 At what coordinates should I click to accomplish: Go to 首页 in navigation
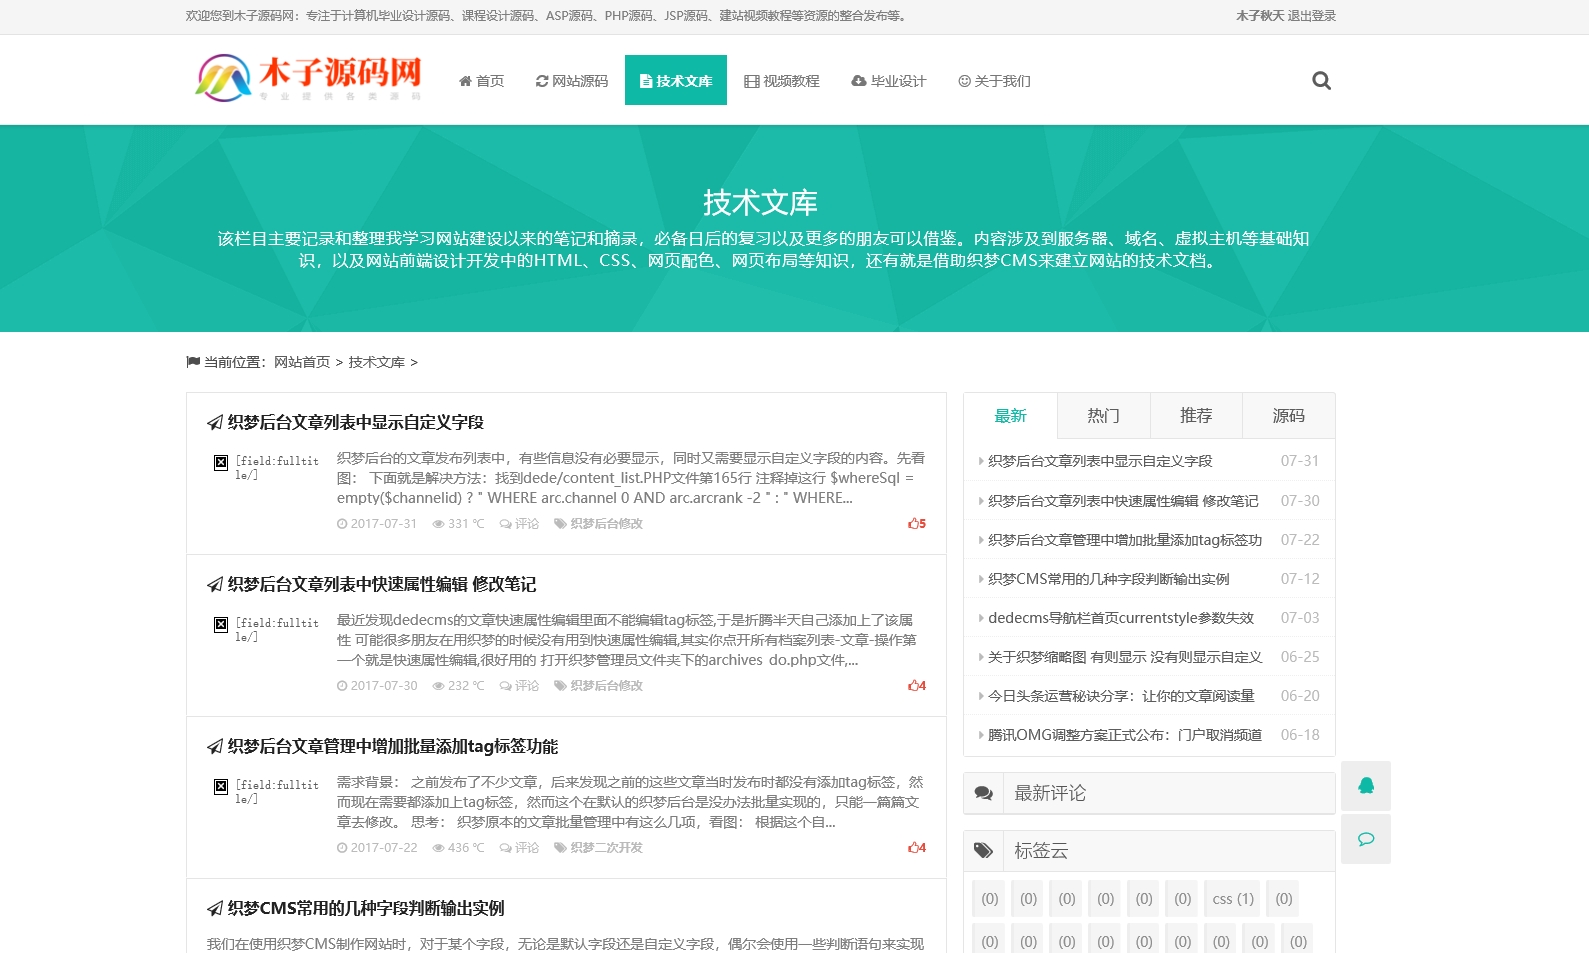click(481, 81)
